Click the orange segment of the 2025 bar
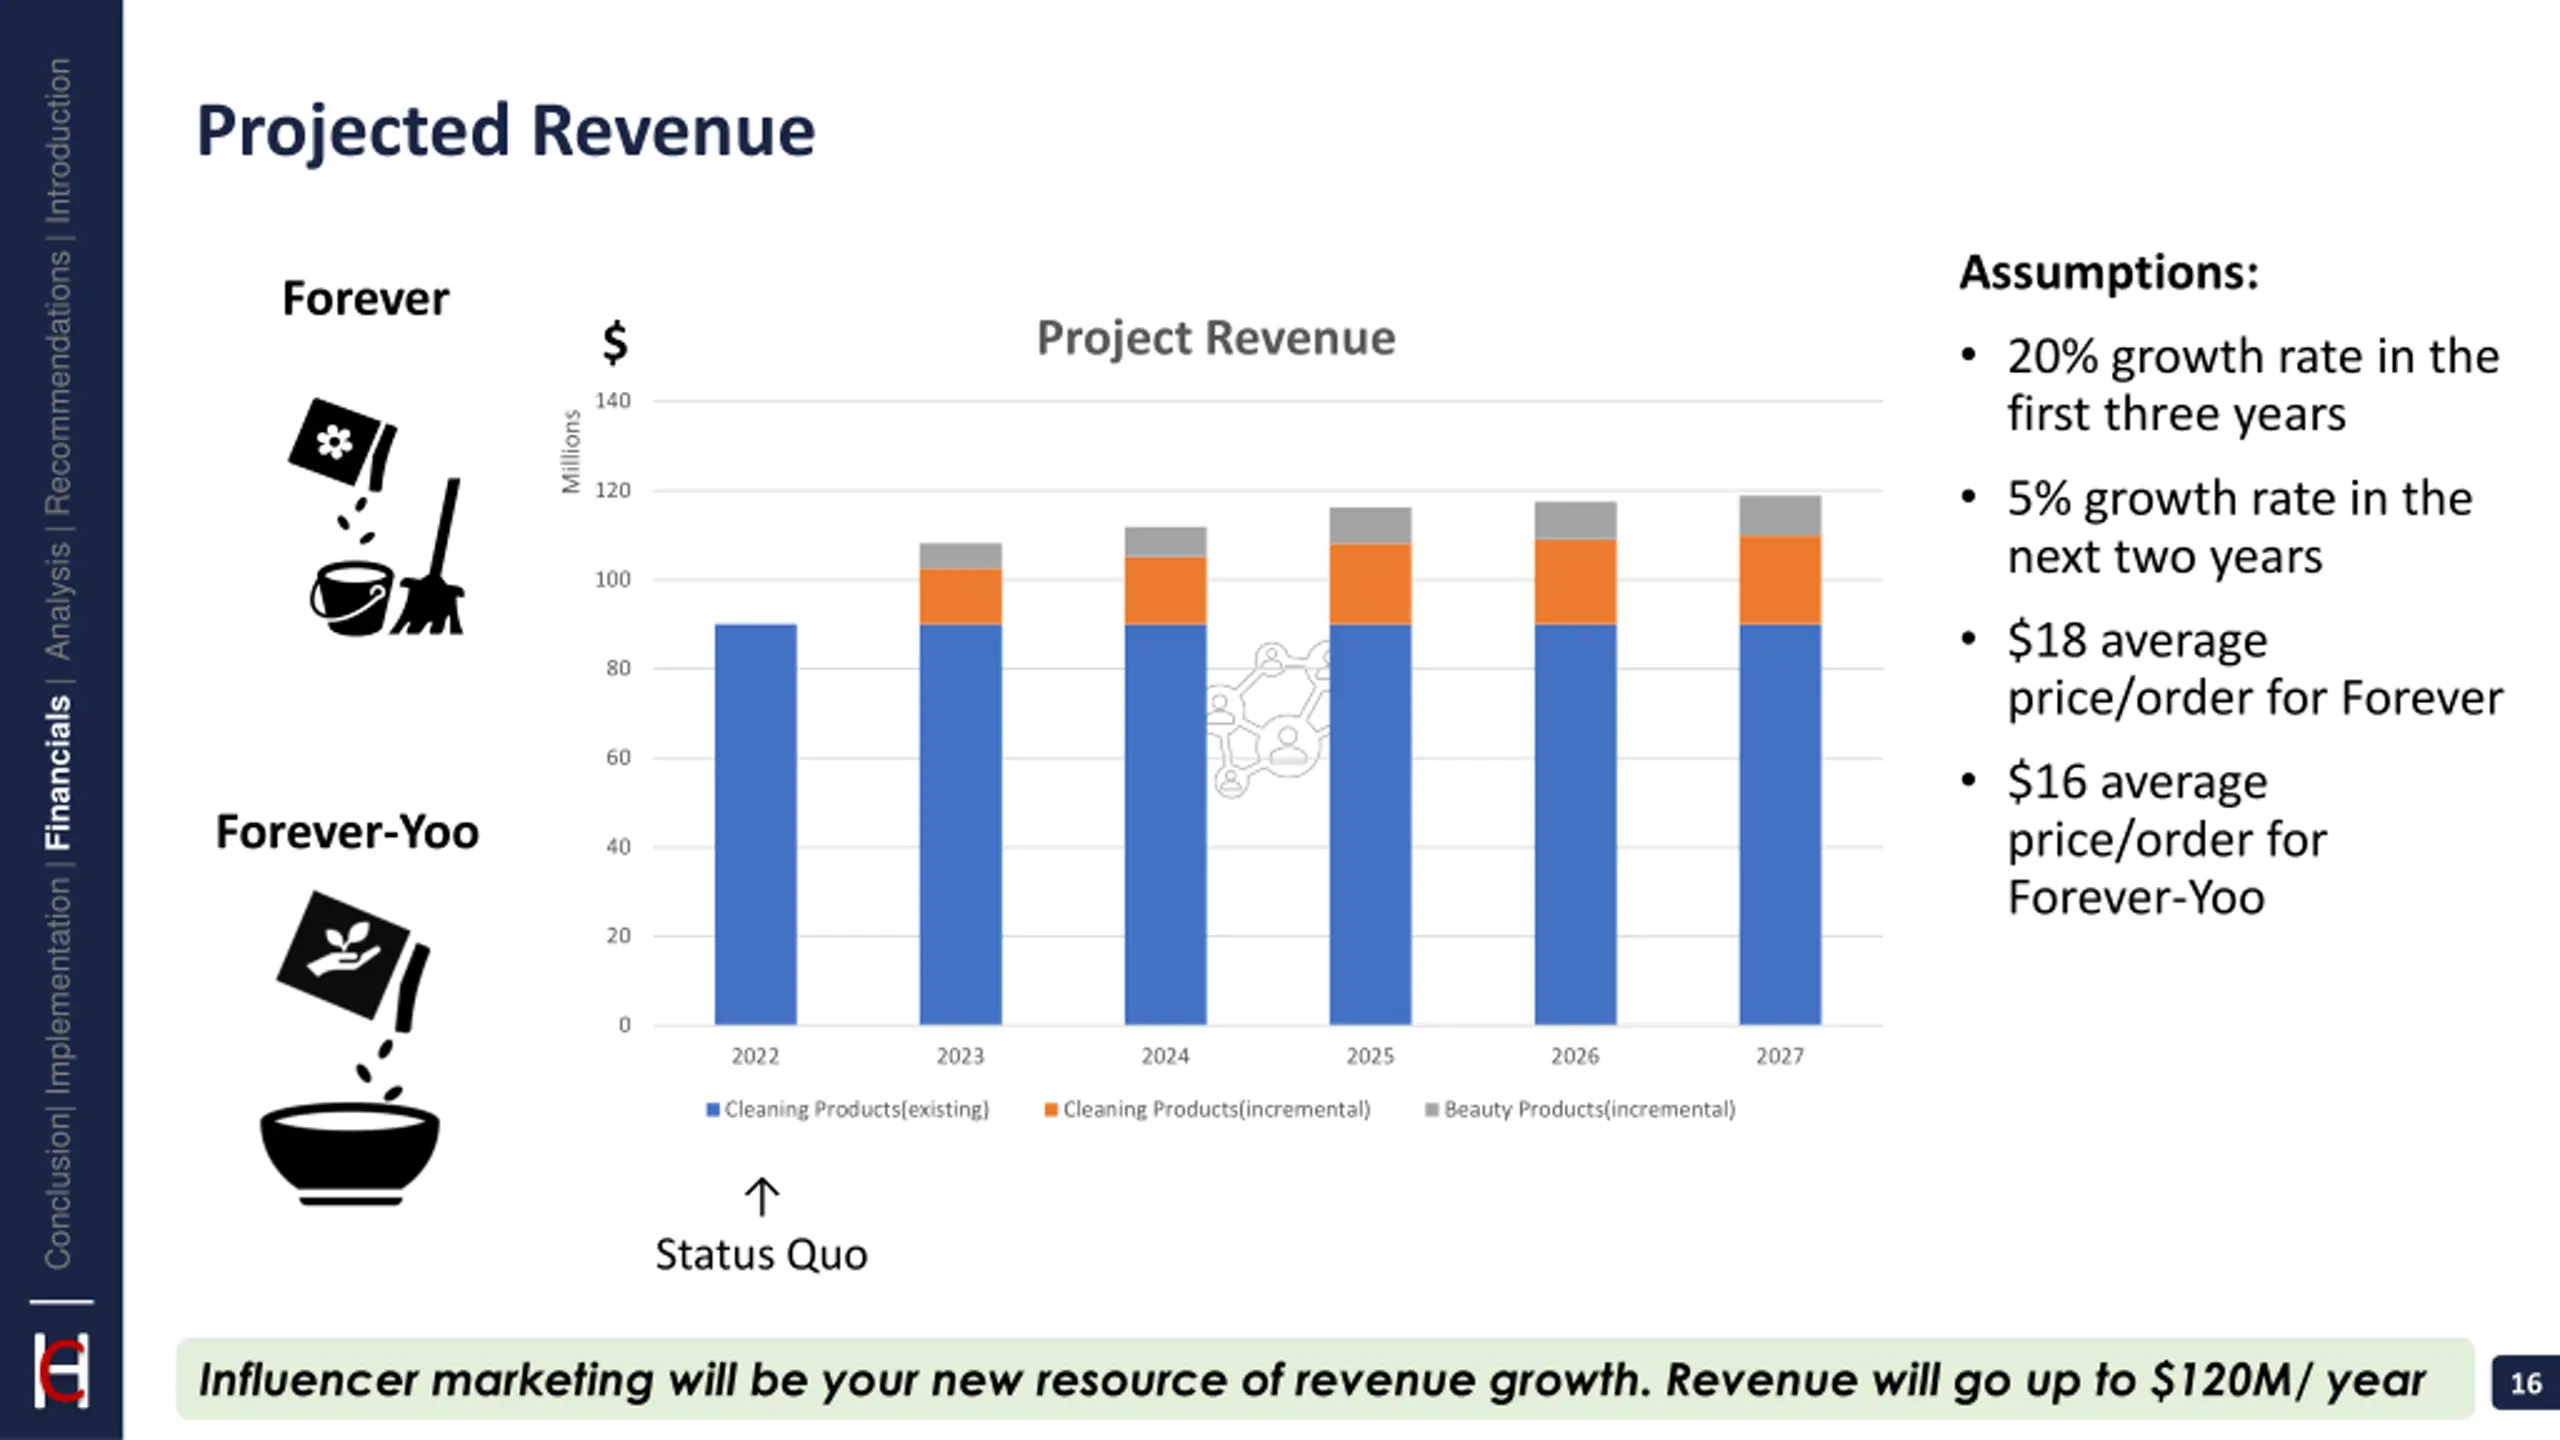This screenshot has height=1440, width=2560. tap(1370, 584)
